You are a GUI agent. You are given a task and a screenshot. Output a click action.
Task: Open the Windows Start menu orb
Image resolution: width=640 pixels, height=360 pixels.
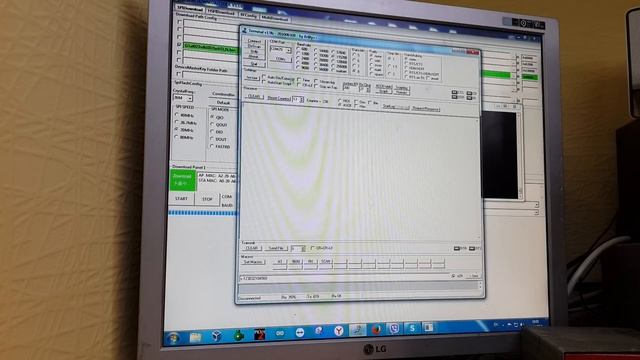pyautogui.click(x=174, y=338)
